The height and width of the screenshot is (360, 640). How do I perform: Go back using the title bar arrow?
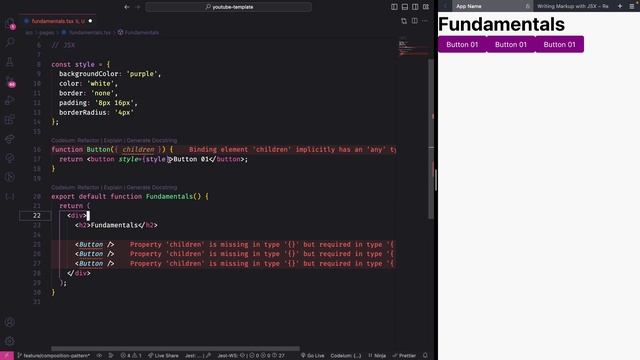click(x=127, y=7)
